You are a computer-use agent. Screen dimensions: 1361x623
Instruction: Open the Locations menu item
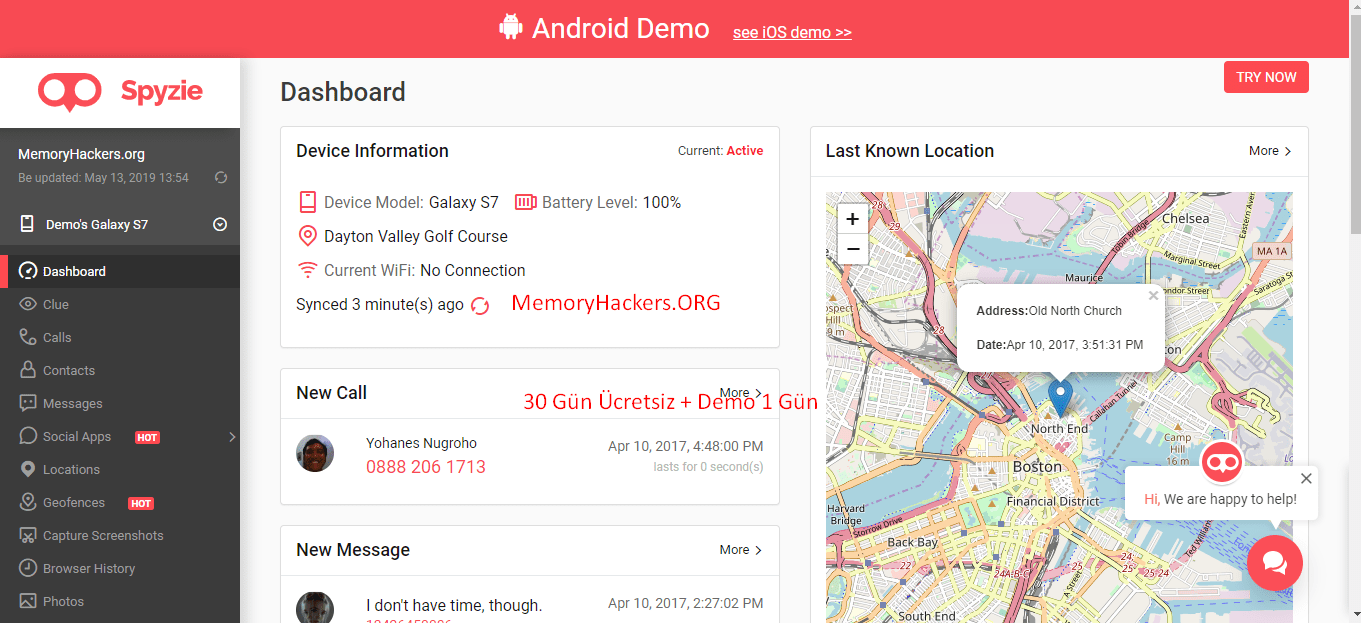[120, 469]
